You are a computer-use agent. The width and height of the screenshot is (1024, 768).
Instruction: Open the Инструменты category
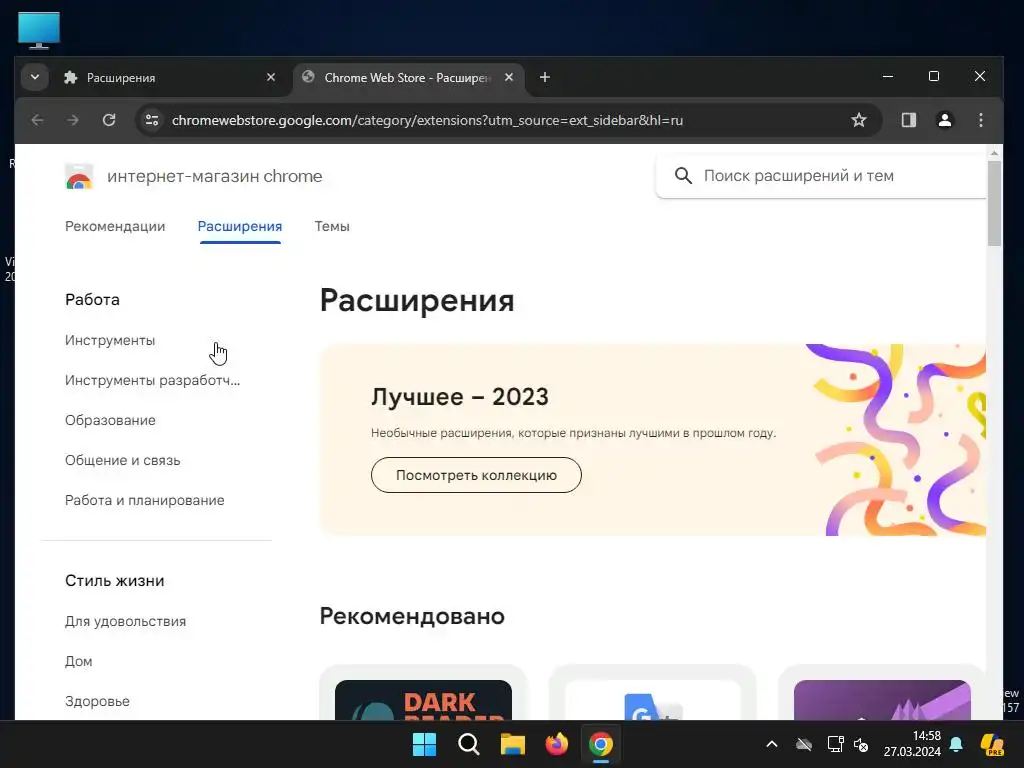(x=110, y=340)
